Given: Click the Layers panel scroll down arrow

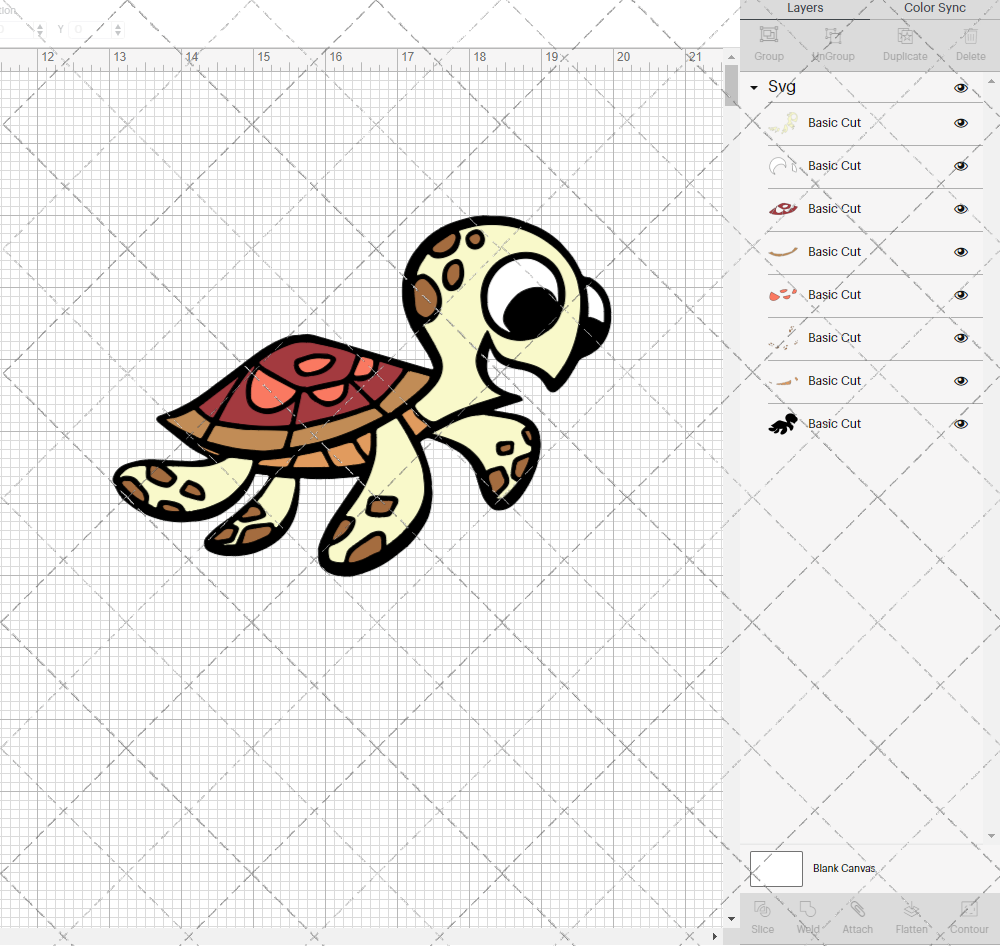Looking at the screenshot, I should pyautogui.click(x=990, y=836).
